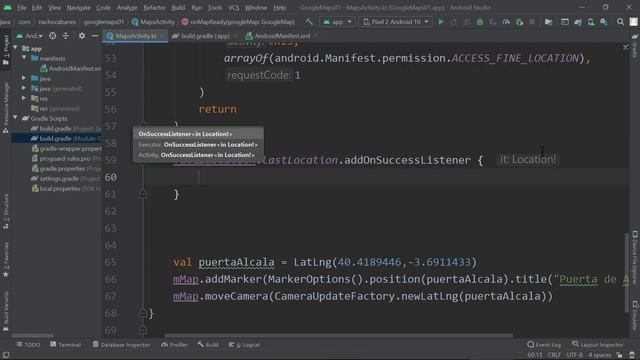This screenshot has width=640, height=360.
Task: Open the Logcat tool window
Action: tap(244, 345)
